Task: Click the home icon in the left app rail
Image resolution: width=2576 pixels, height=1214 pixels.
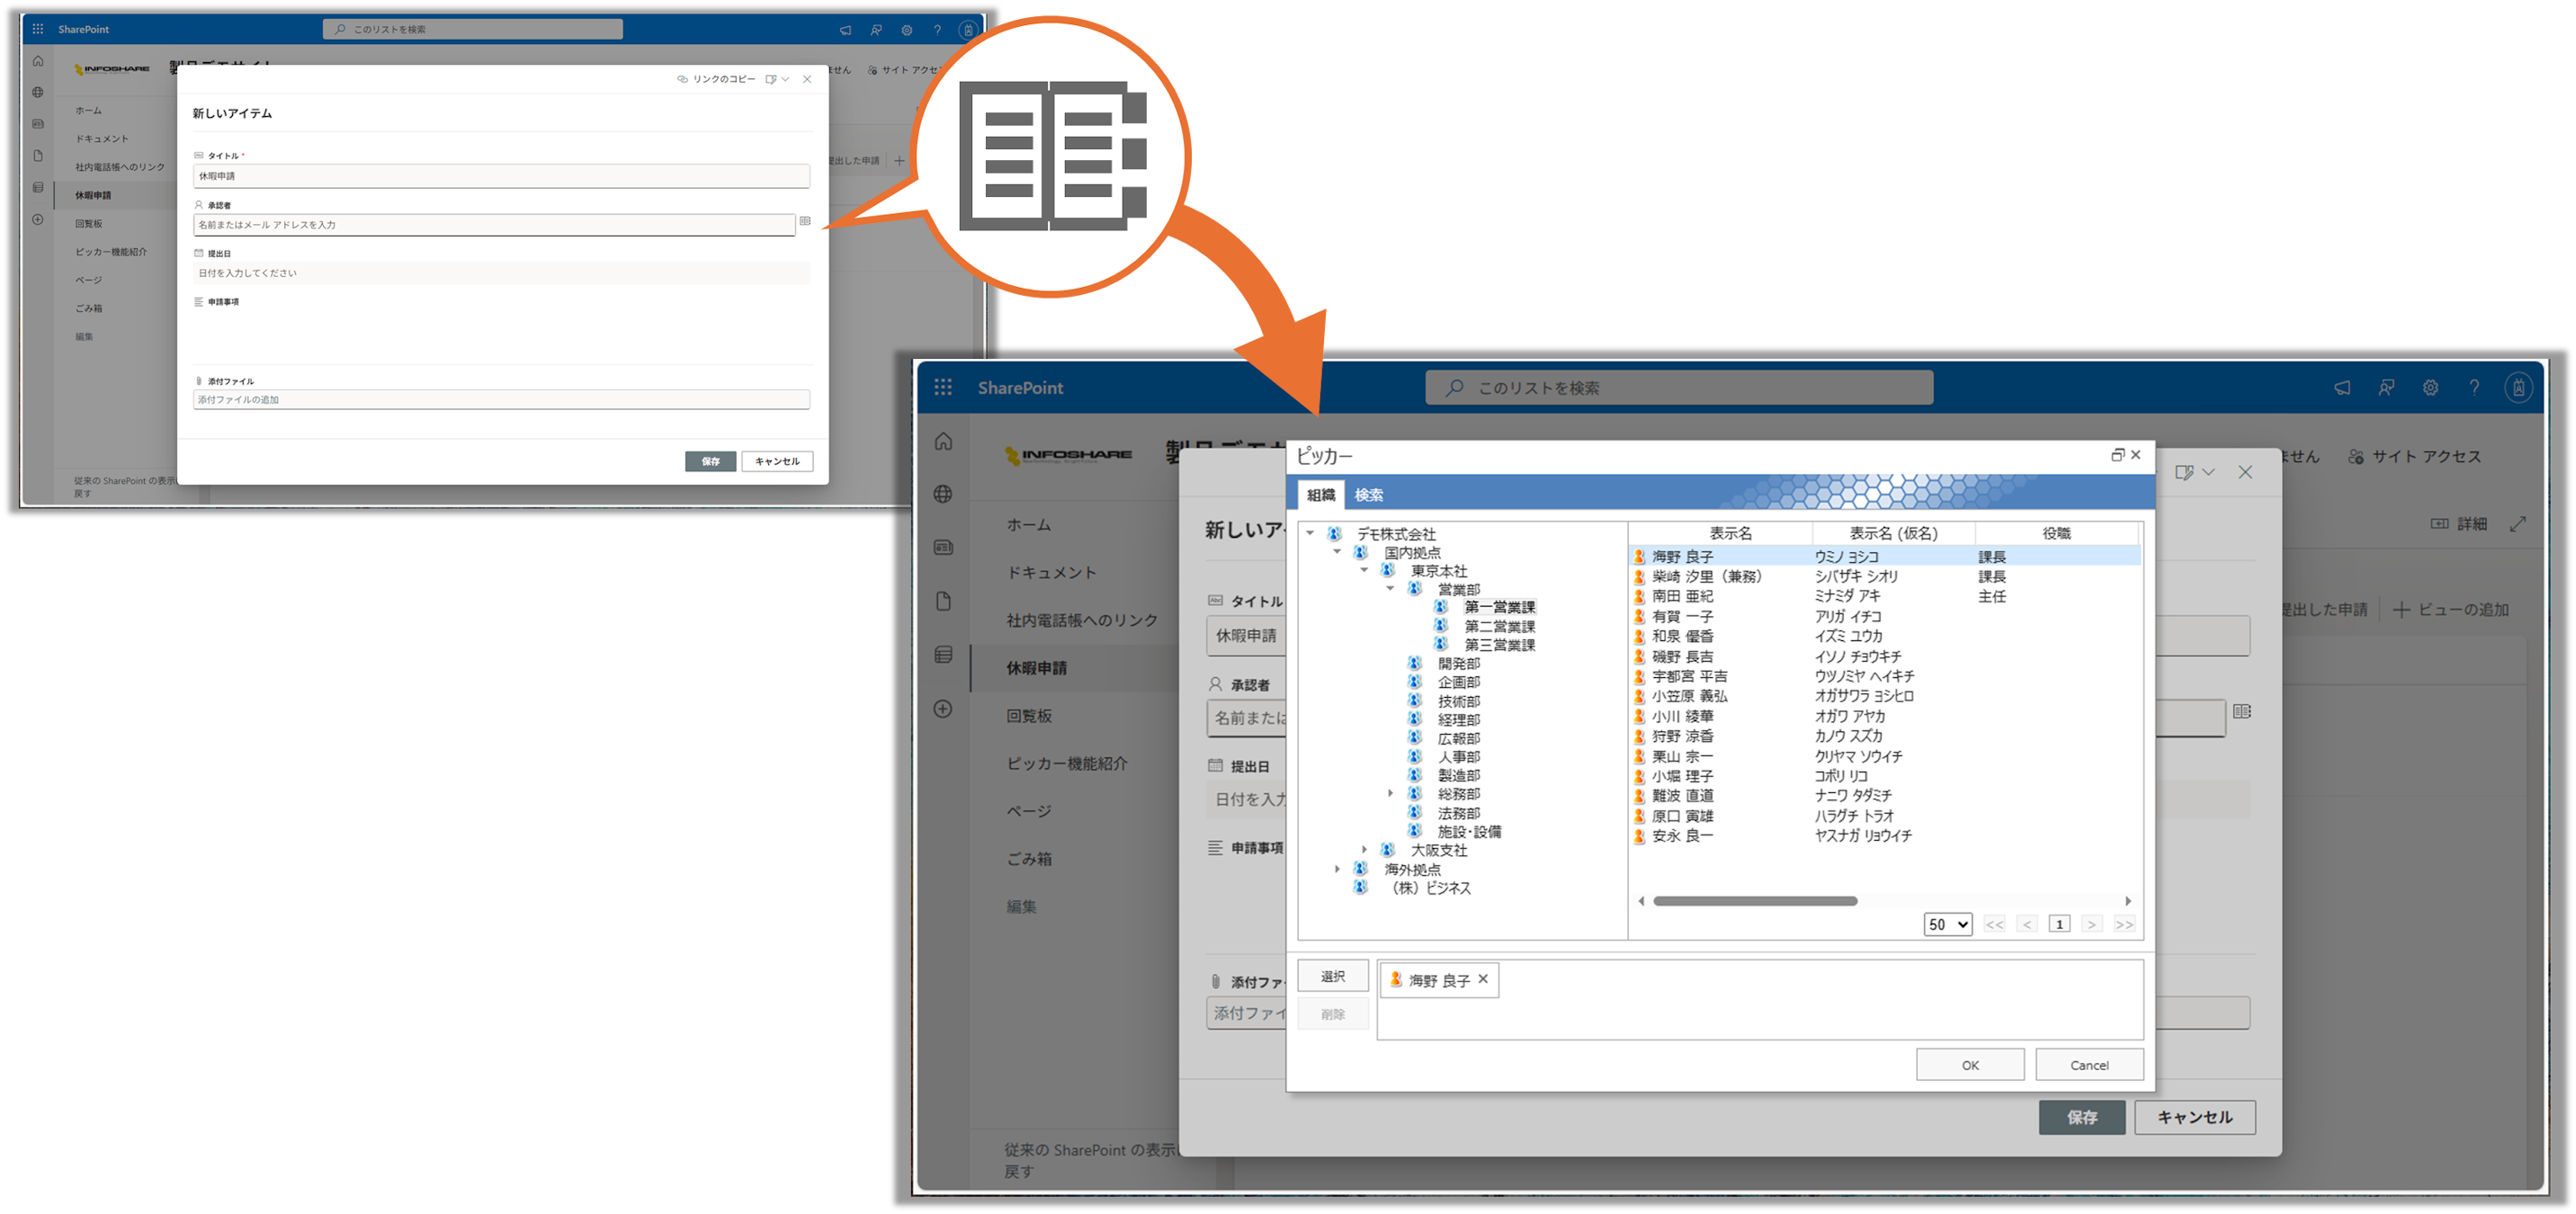Action: [943, 441]
